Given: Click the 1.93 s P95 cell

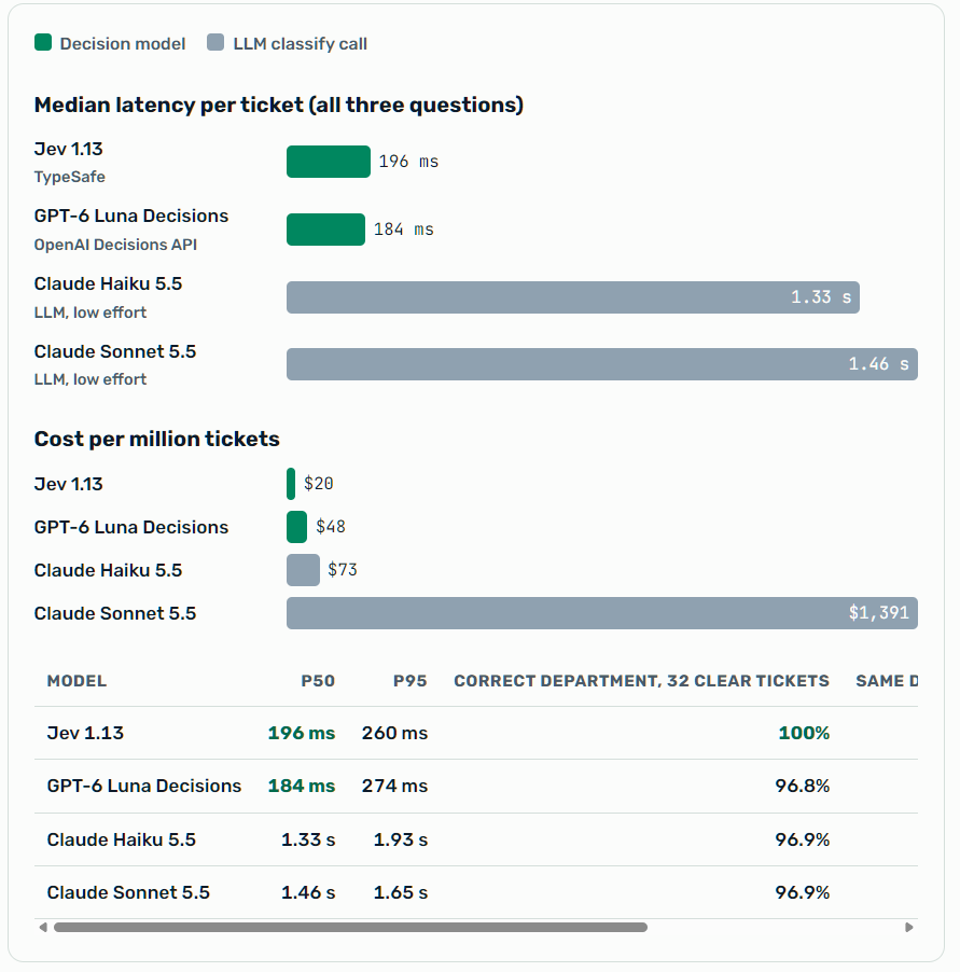Looking at the screenshot, I should 400,840.
